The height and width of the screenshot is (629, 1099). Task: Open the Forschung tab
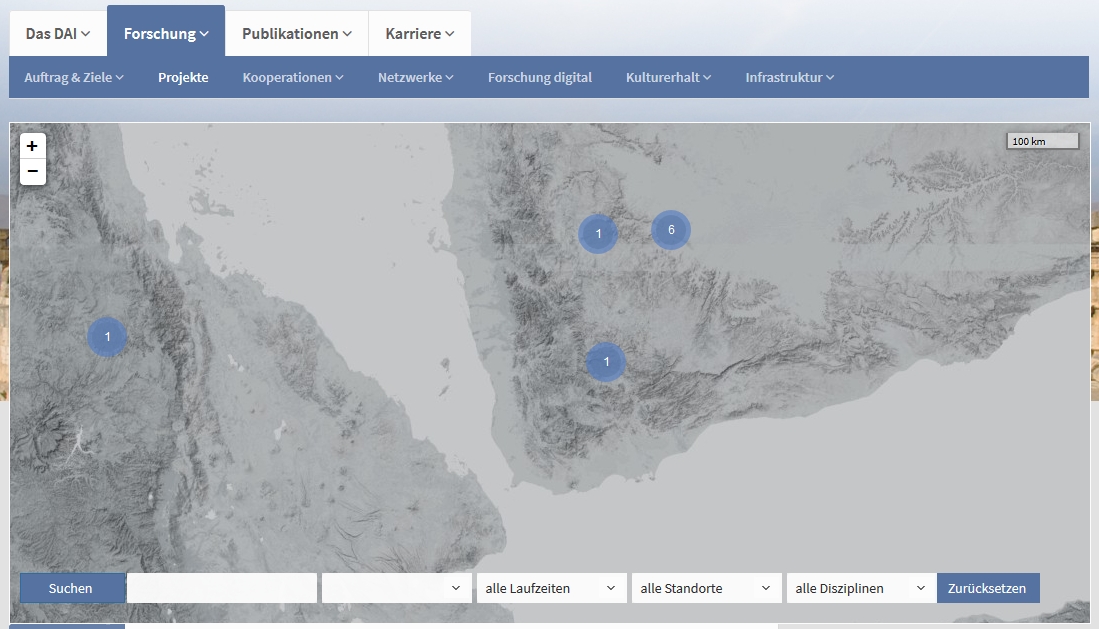(166, 34)
